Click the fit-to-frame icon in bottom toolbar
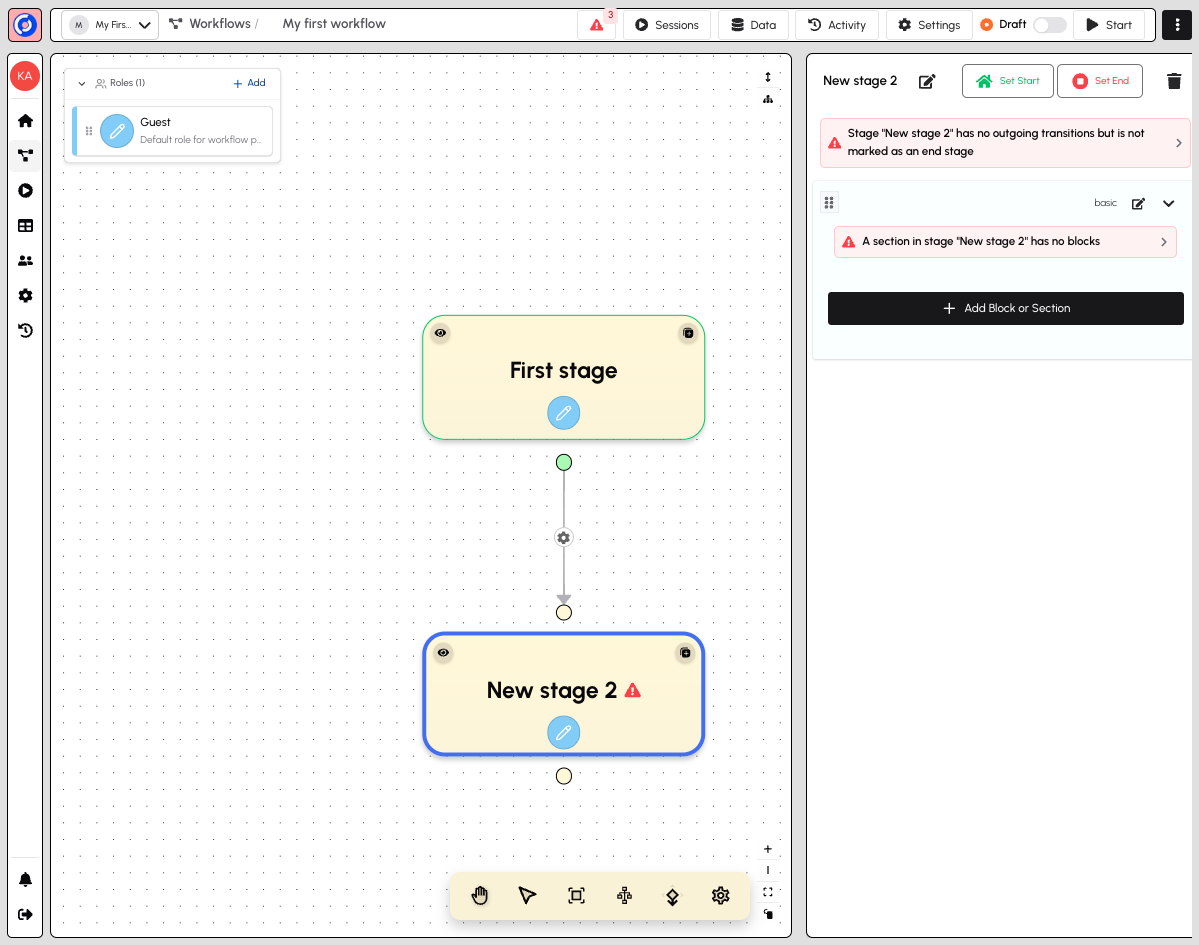The image size is (1199, 945). click(x=576, y=895)
